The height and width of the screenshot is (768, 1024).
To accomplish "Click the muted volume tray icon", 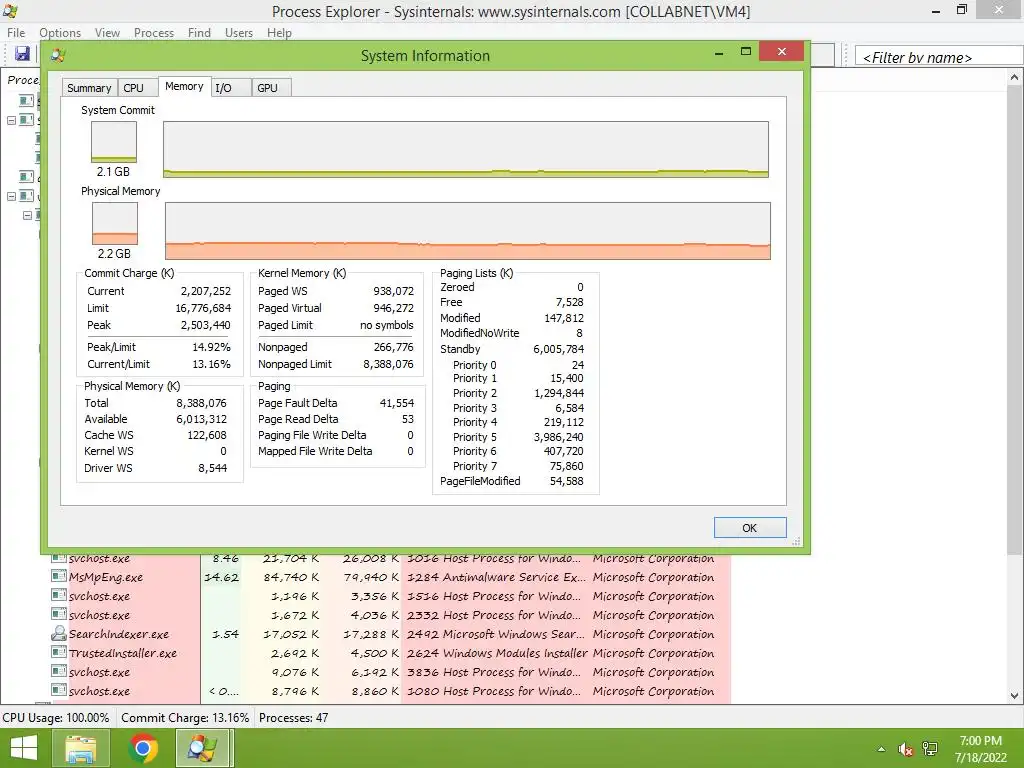I will click(905, 749).
